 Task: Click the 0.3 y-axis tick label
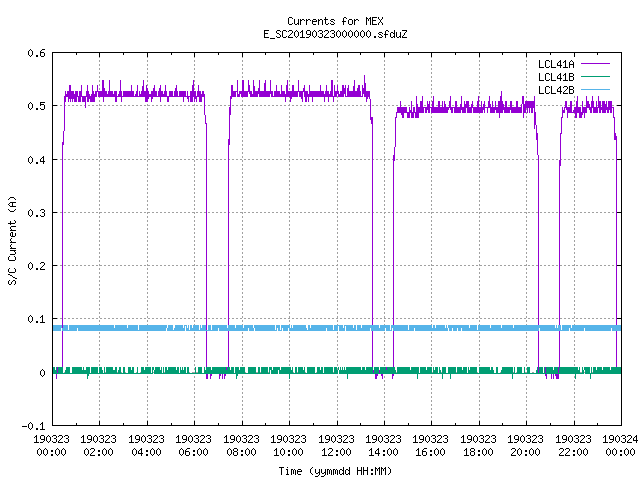click(x=36, y=213)
